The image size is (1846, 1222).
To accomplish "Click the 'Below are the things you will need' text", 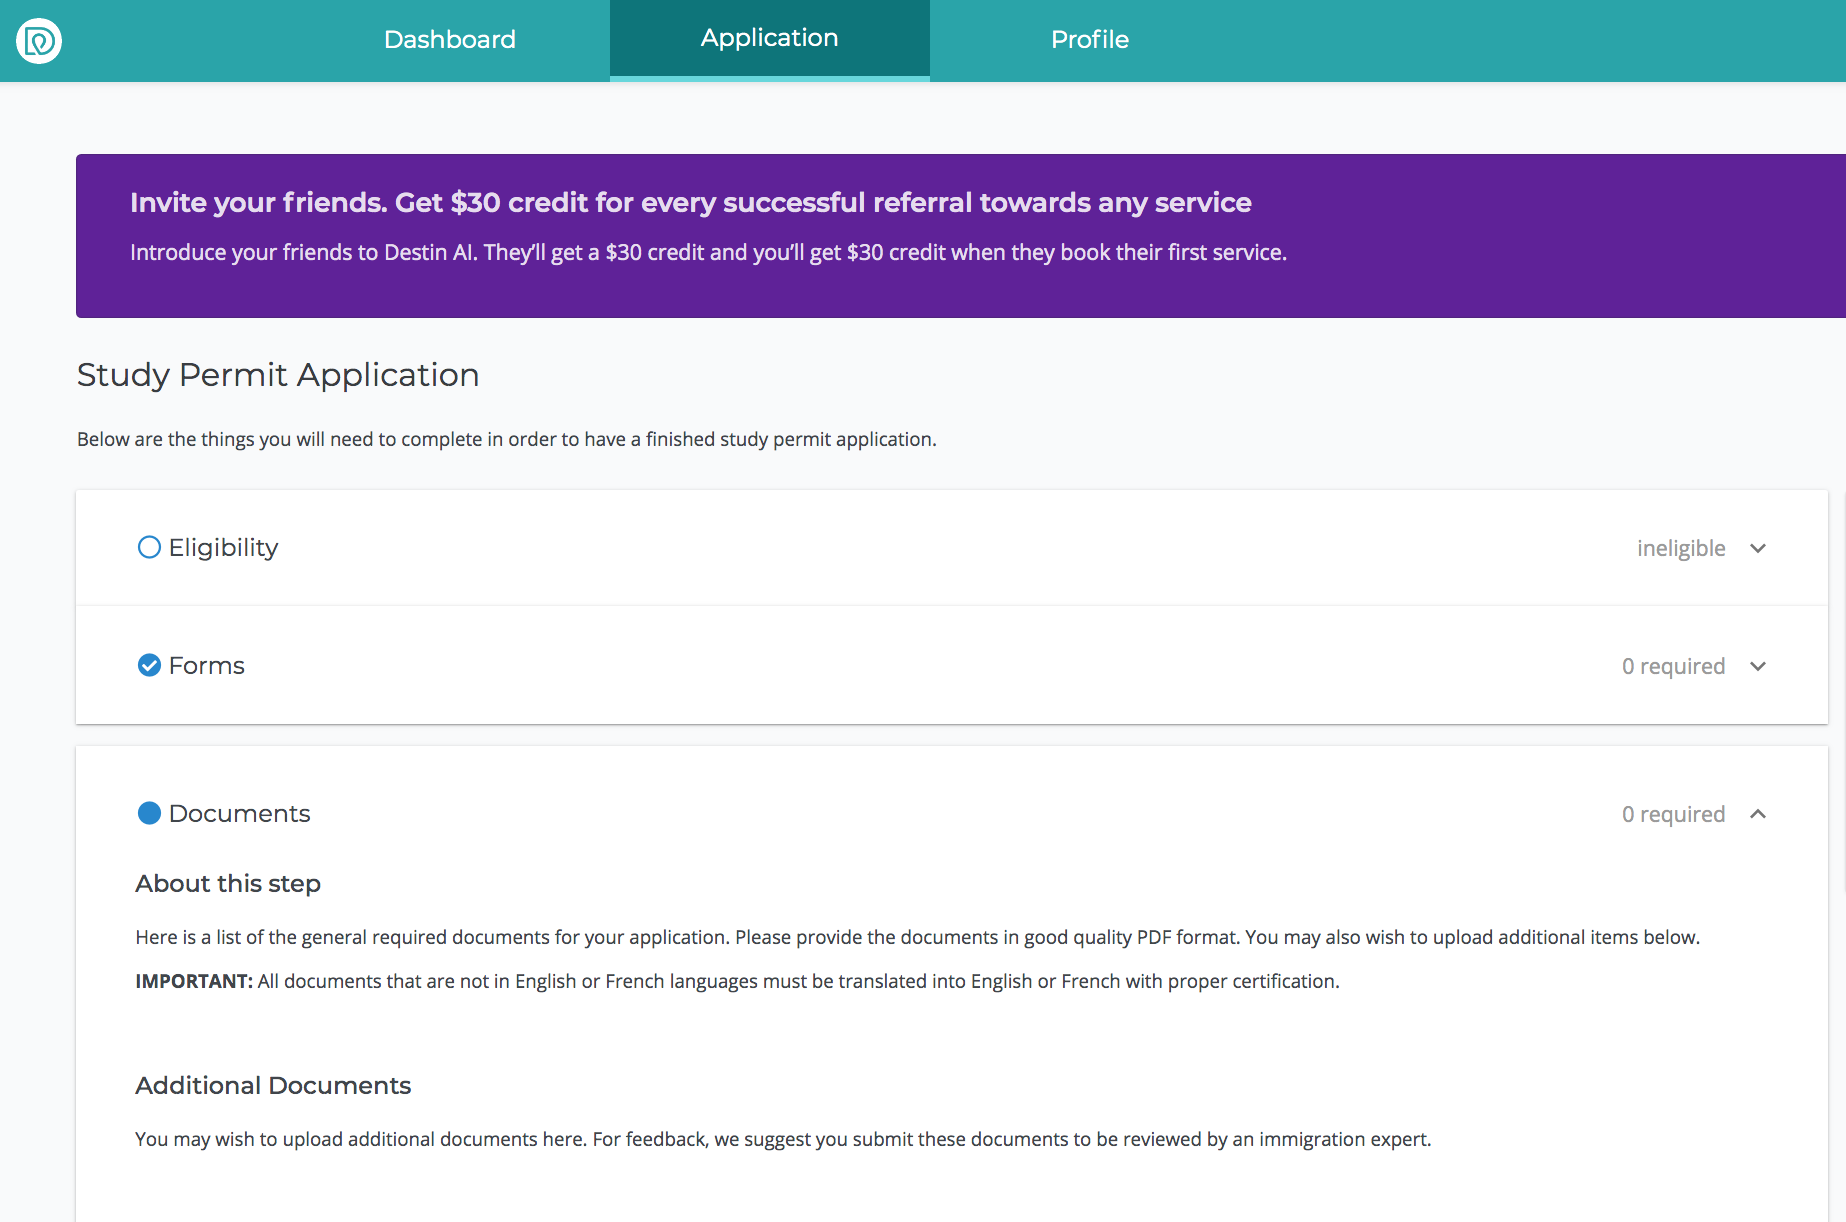I will pos(506,439).
